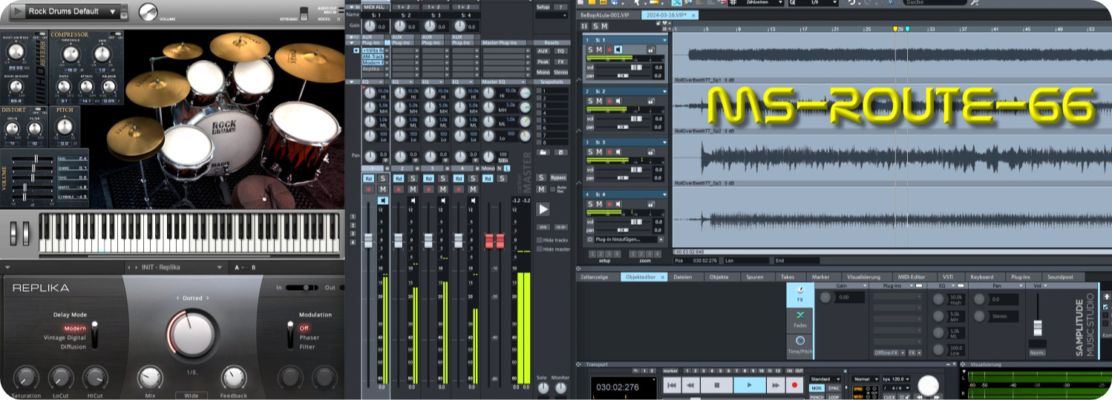Click the red Record button in transport
The height and width of the screenshot is (400, 1112).
[x=795, y=385]
